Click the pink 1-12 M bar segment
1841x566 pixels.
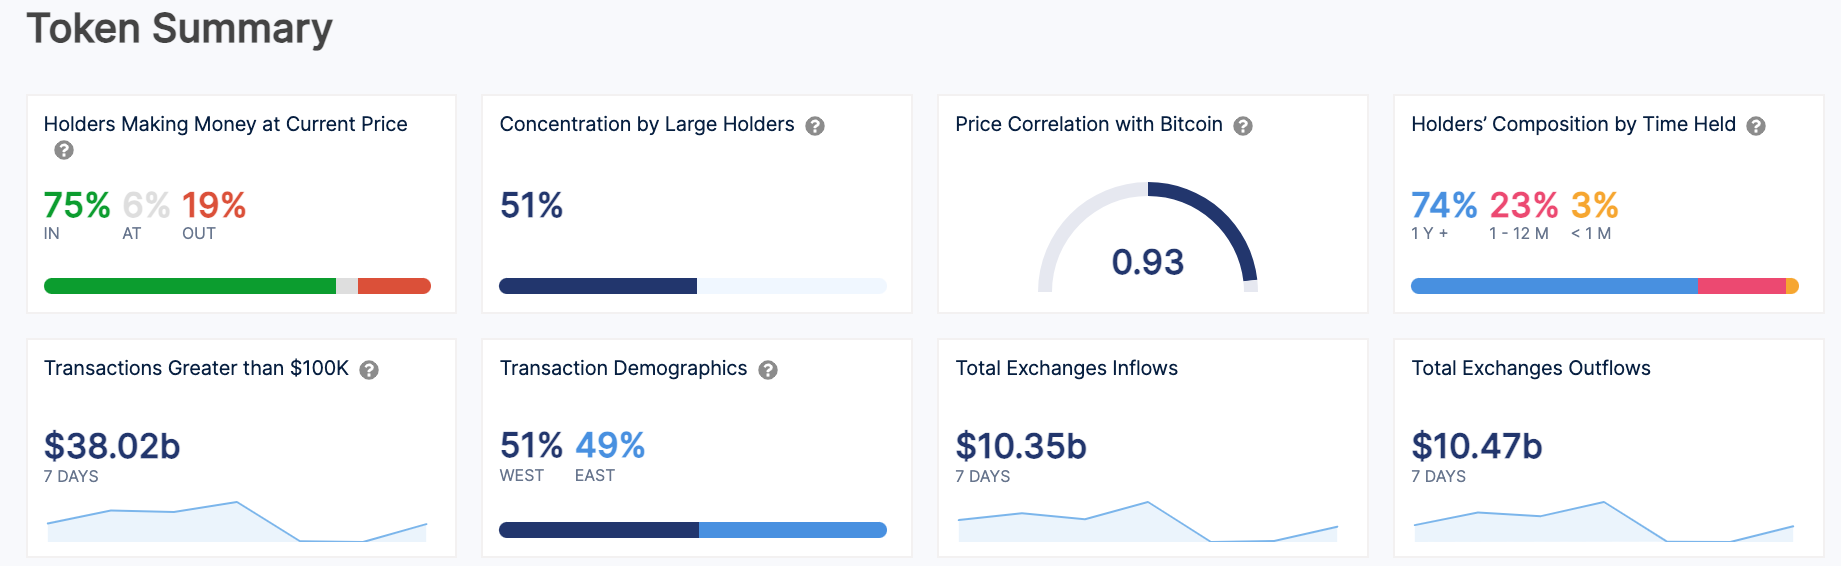[x=1741, y=286]
